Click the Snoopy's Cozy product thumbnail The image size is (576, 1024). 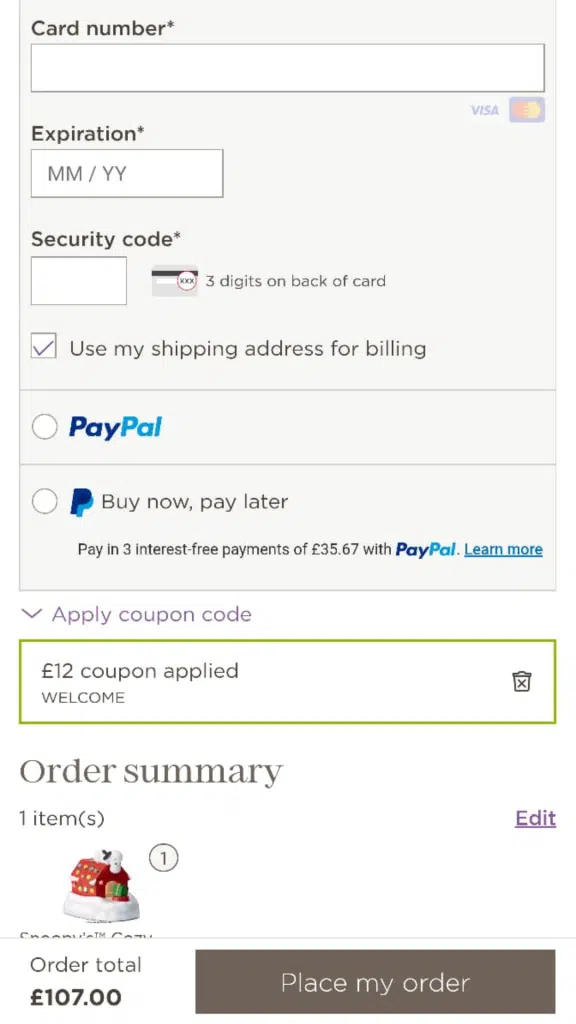(x=100, y=885)
